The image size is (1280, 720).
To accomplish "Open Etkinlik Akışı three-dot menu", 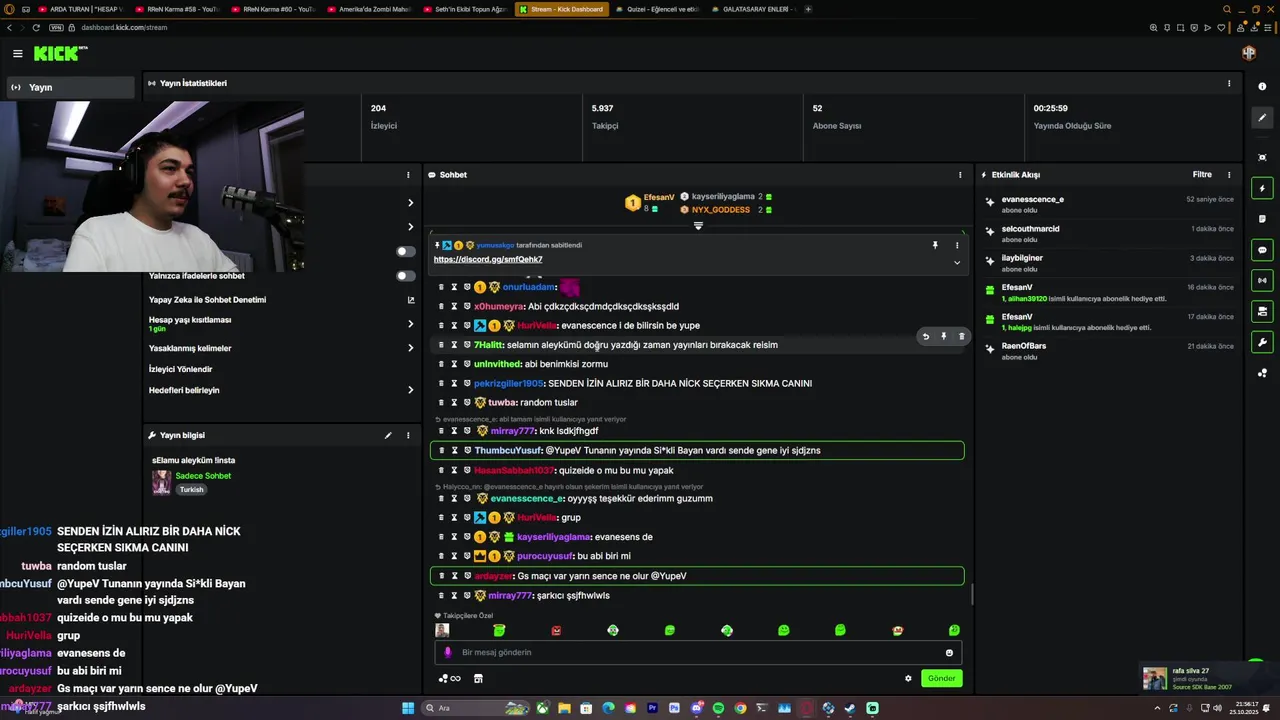I will (1229, 175).
